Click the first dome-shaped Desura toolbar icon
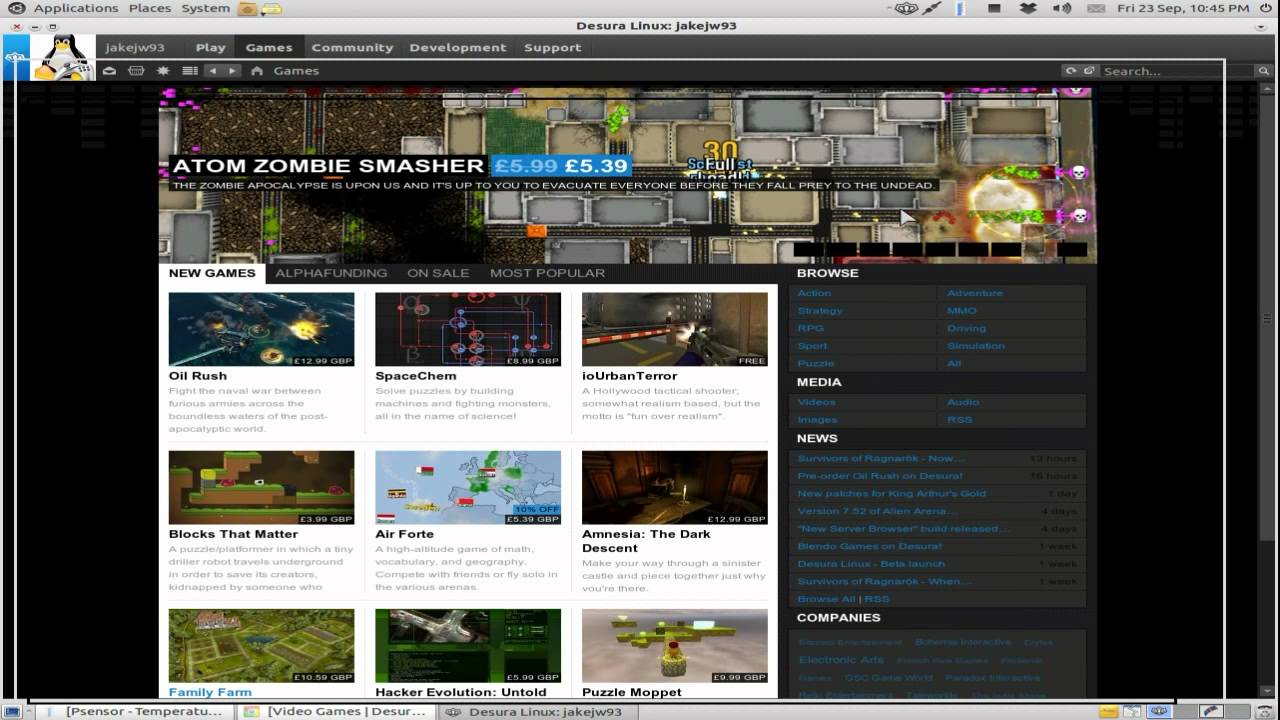Image resolution: width=1280 pixels, height=720 pixels. coord(109,71)
